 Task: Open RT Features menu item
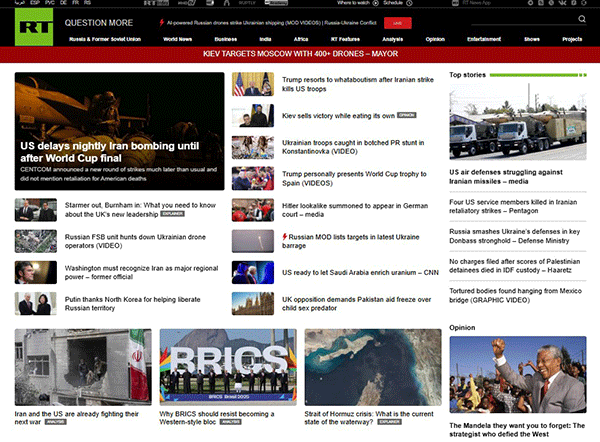345,39
